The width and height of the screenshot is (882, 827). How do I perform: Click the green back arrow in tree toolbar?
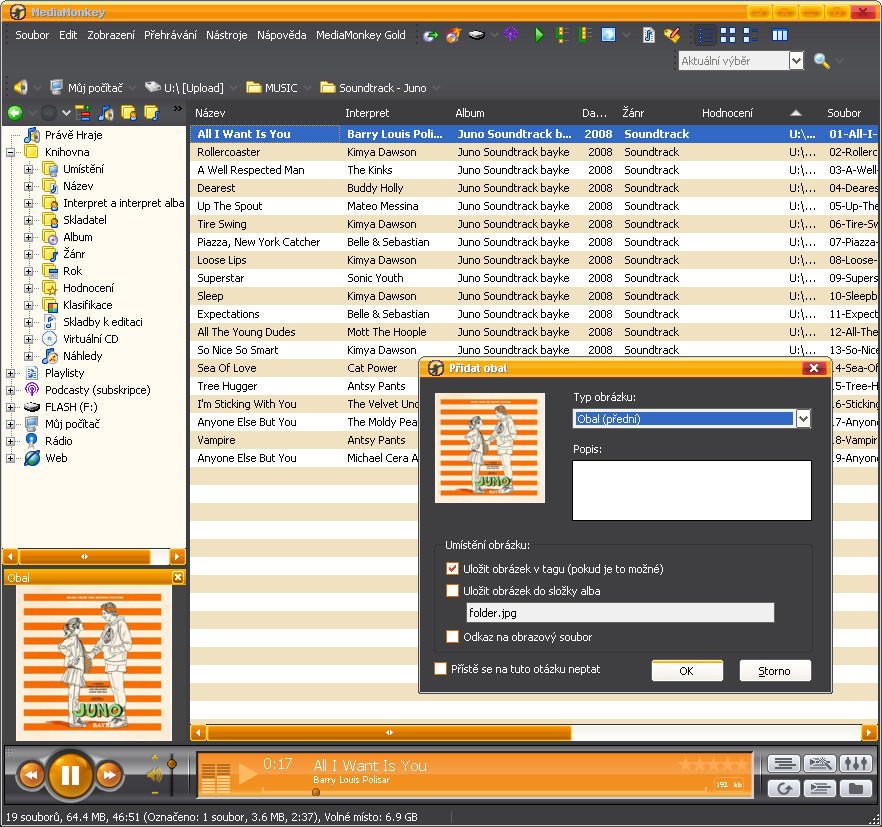coord(15,113)
